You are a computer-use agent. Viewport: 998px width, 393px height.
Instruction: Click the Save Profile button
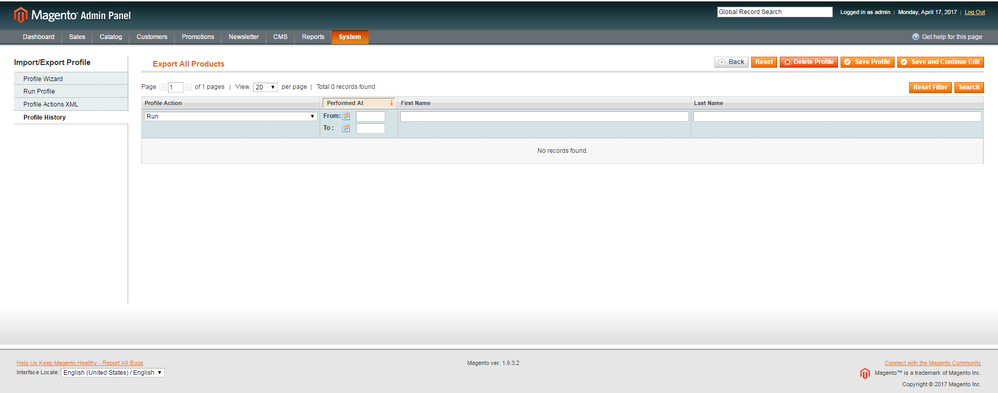[x=867, y=62]
